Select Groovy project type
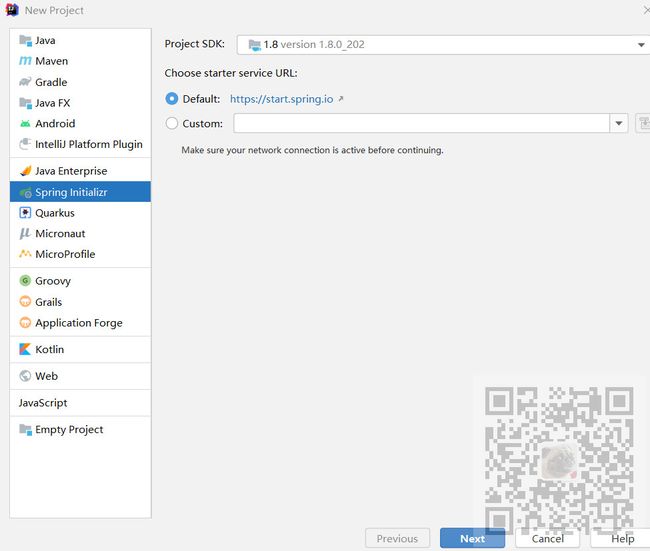This screenshot has width=650, height=551. [80, 281]
